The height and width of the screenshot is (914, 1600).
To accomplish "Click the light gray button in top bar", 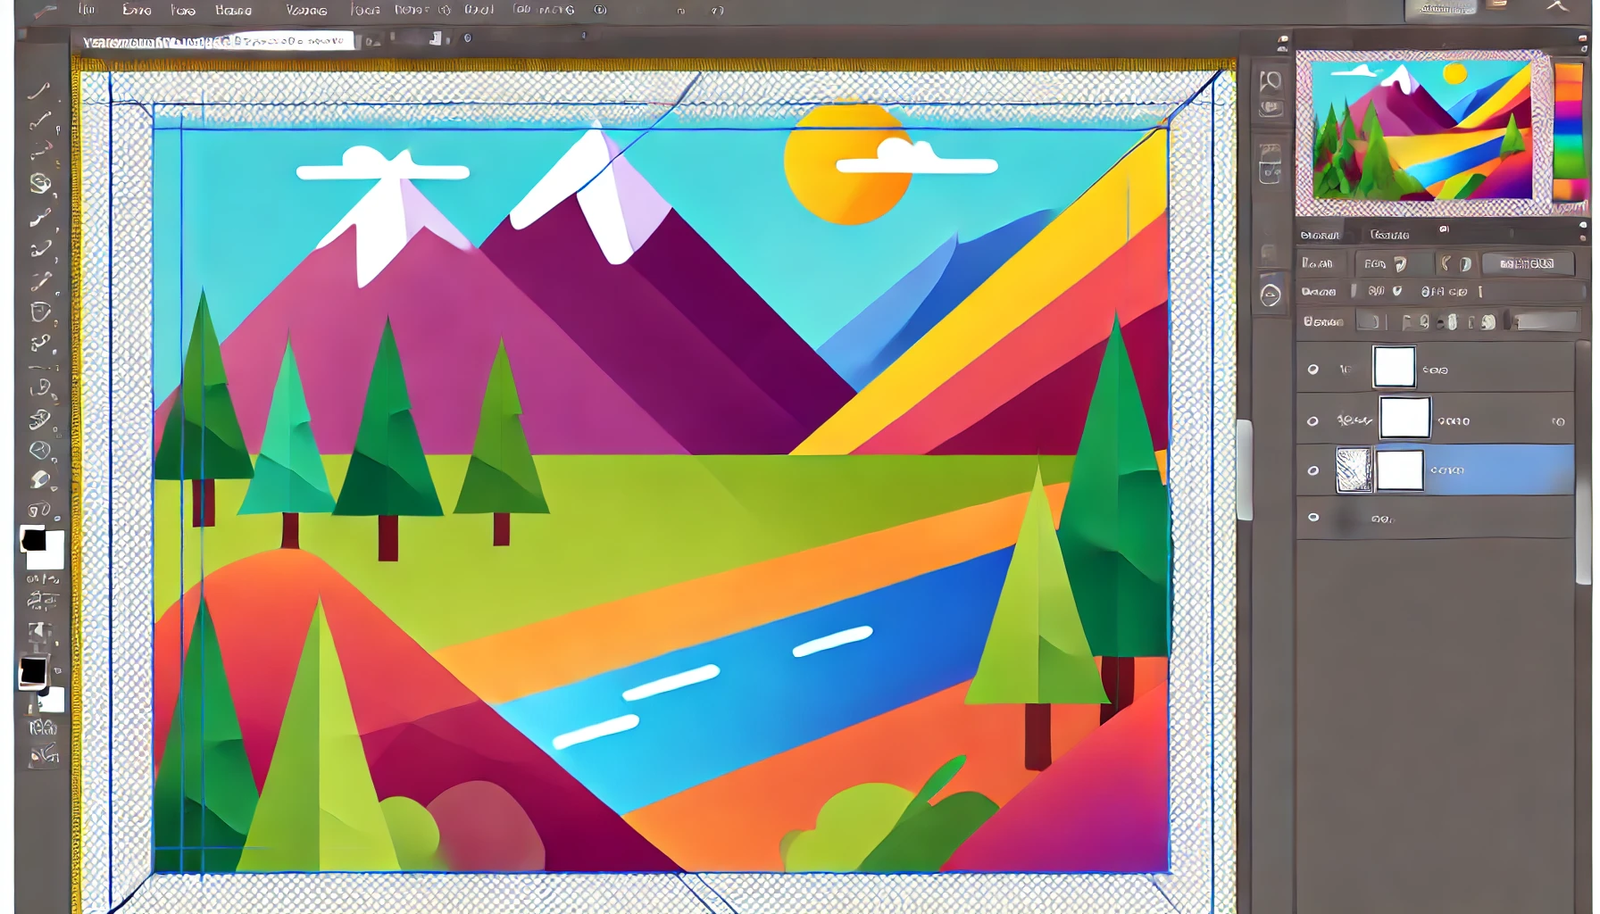I will tap(1441, 9).
